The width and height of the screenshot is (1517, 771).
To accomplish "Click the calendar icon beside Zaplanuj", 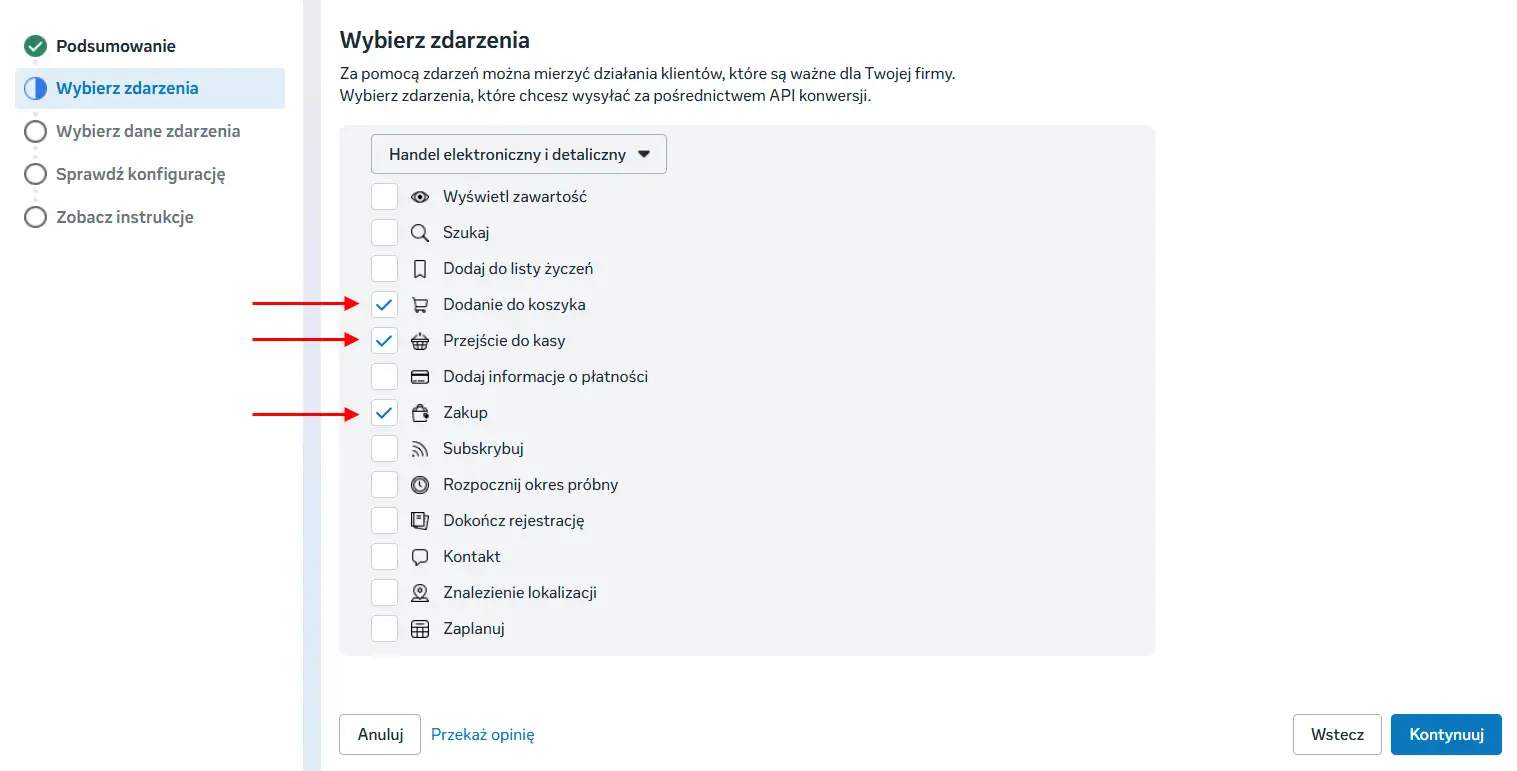I will coord(420,629).
